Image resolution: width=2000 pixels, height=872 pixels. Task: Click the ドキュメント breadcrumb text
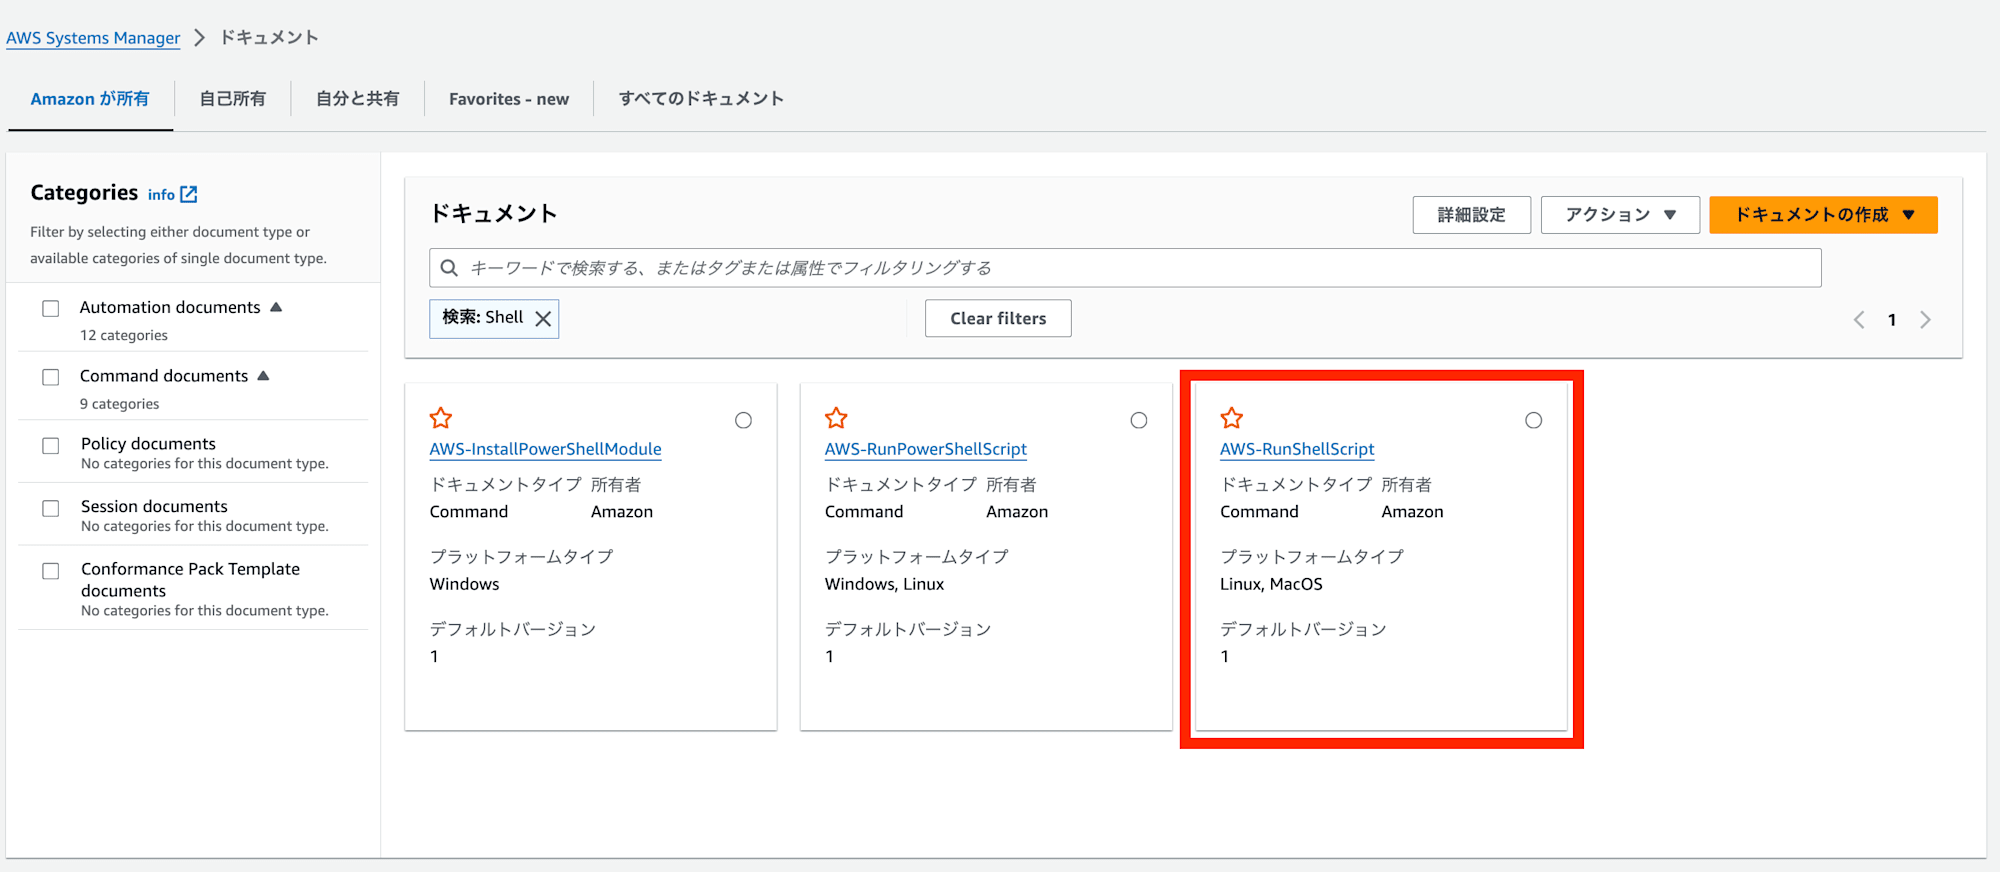[x=269, y=38]
